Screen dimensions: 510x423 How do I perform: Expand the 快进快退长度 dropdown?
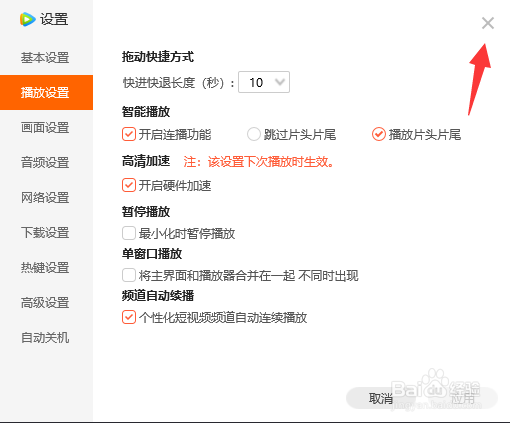pos(264,82)
